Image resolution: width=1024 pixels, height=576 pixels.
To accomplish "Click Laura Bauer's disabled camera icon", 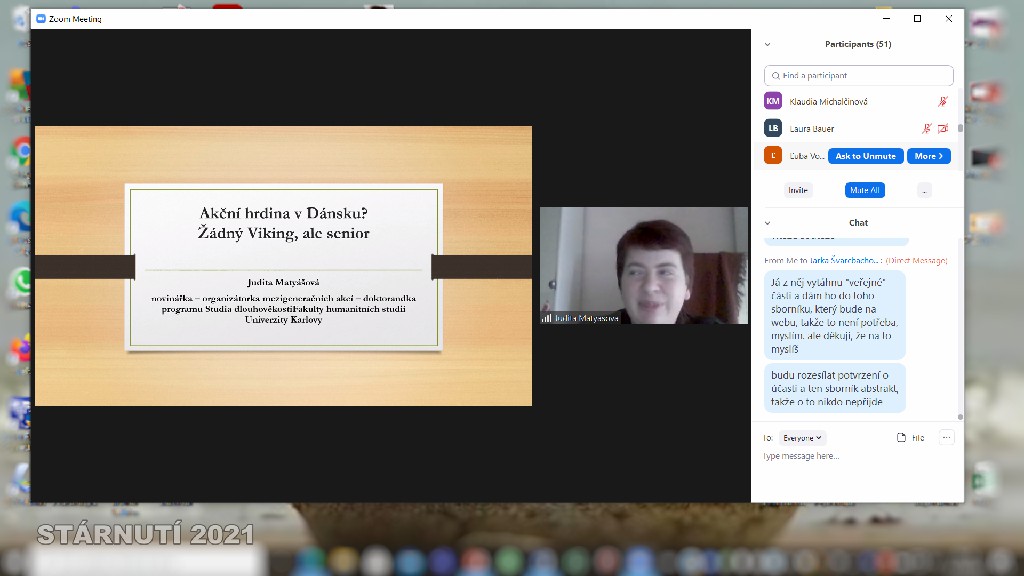I will point(943,129).
